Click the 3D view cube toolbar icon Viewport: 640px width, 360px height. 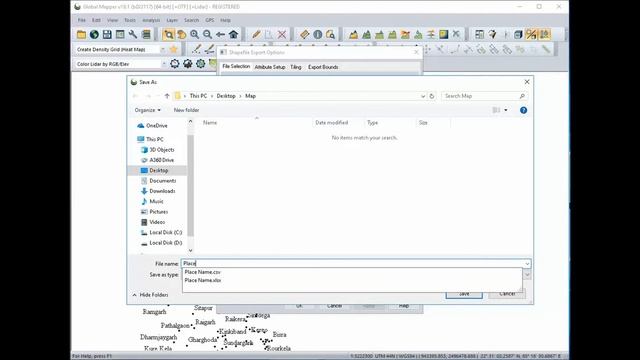click(518, 35)
